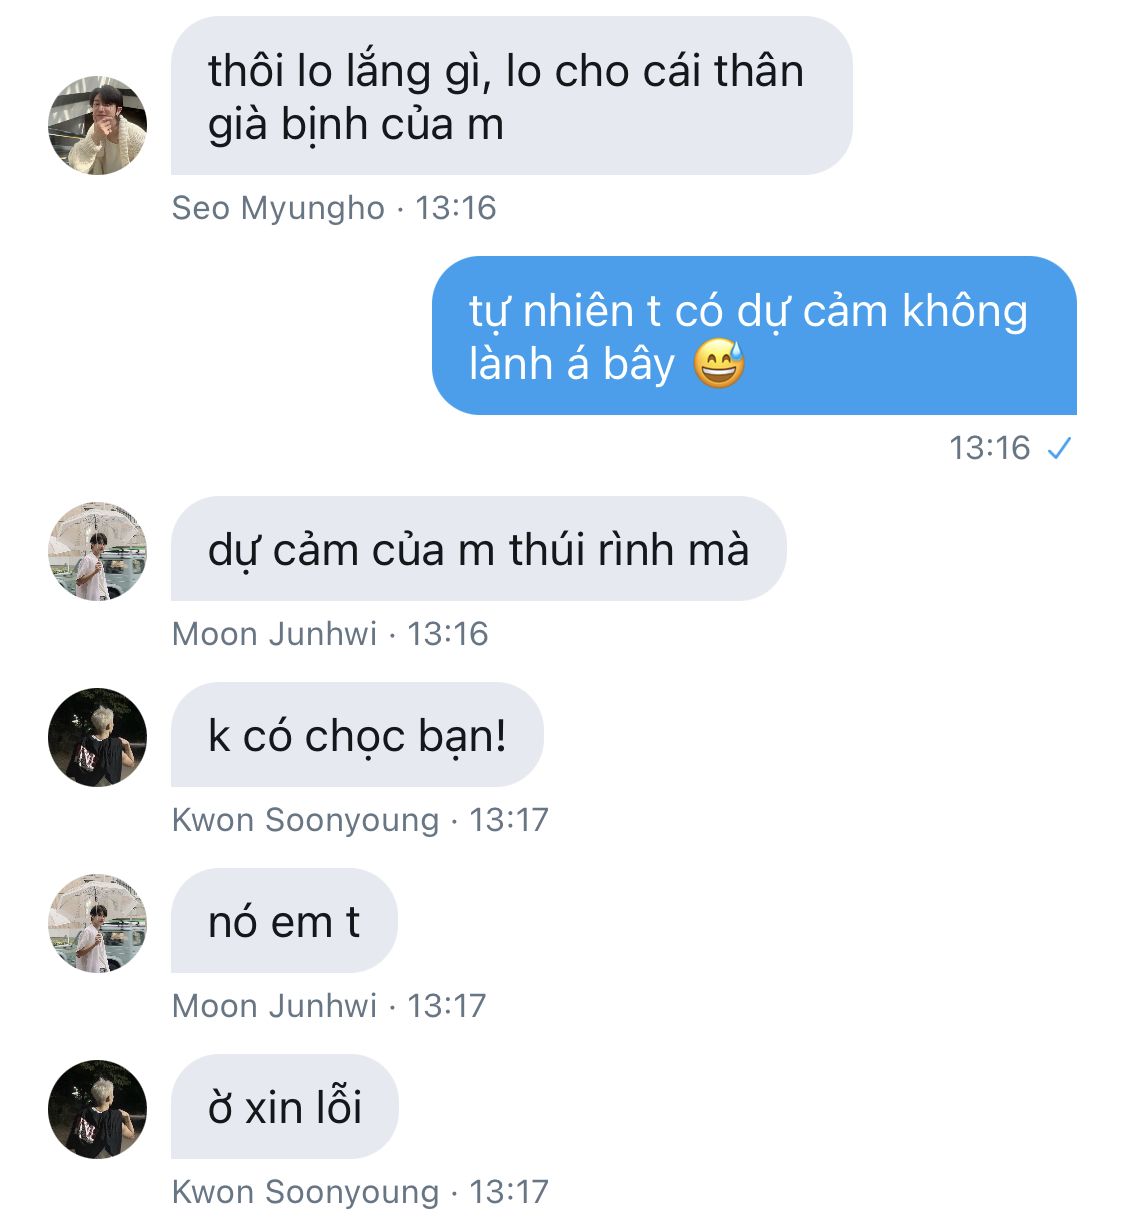This screenshot has width=1125, height=1220.
Task: Click the Kwon Soonyoung name under 'ờ xin lỗi'
Action: (306, 1192)
